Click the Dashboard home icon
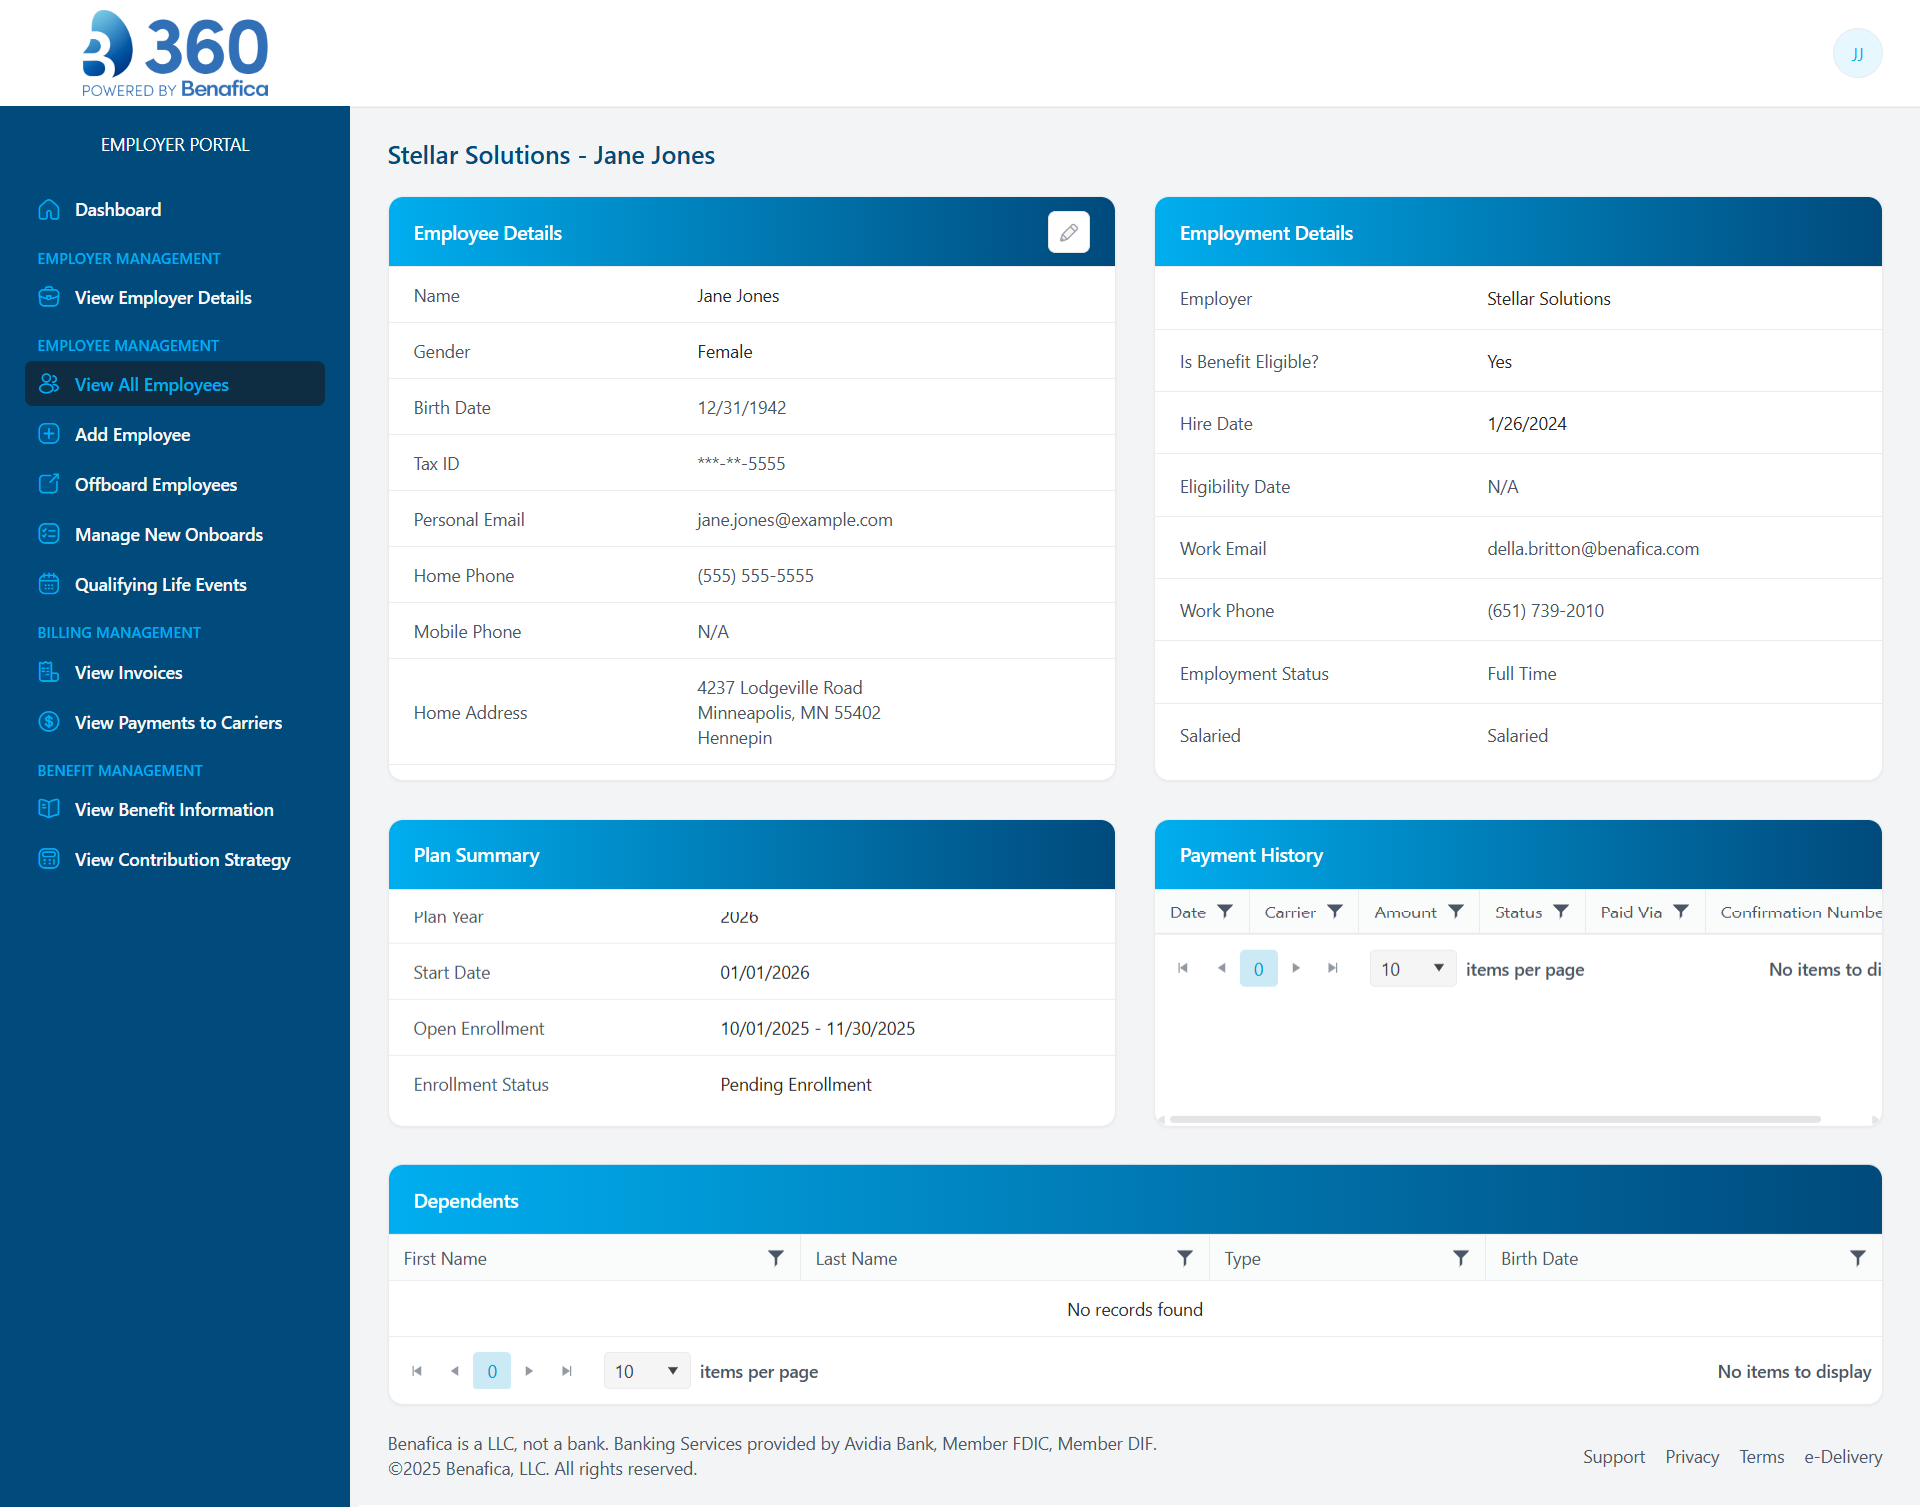This screenshot has width=1920, height=1507. click(x=49, y=209)
